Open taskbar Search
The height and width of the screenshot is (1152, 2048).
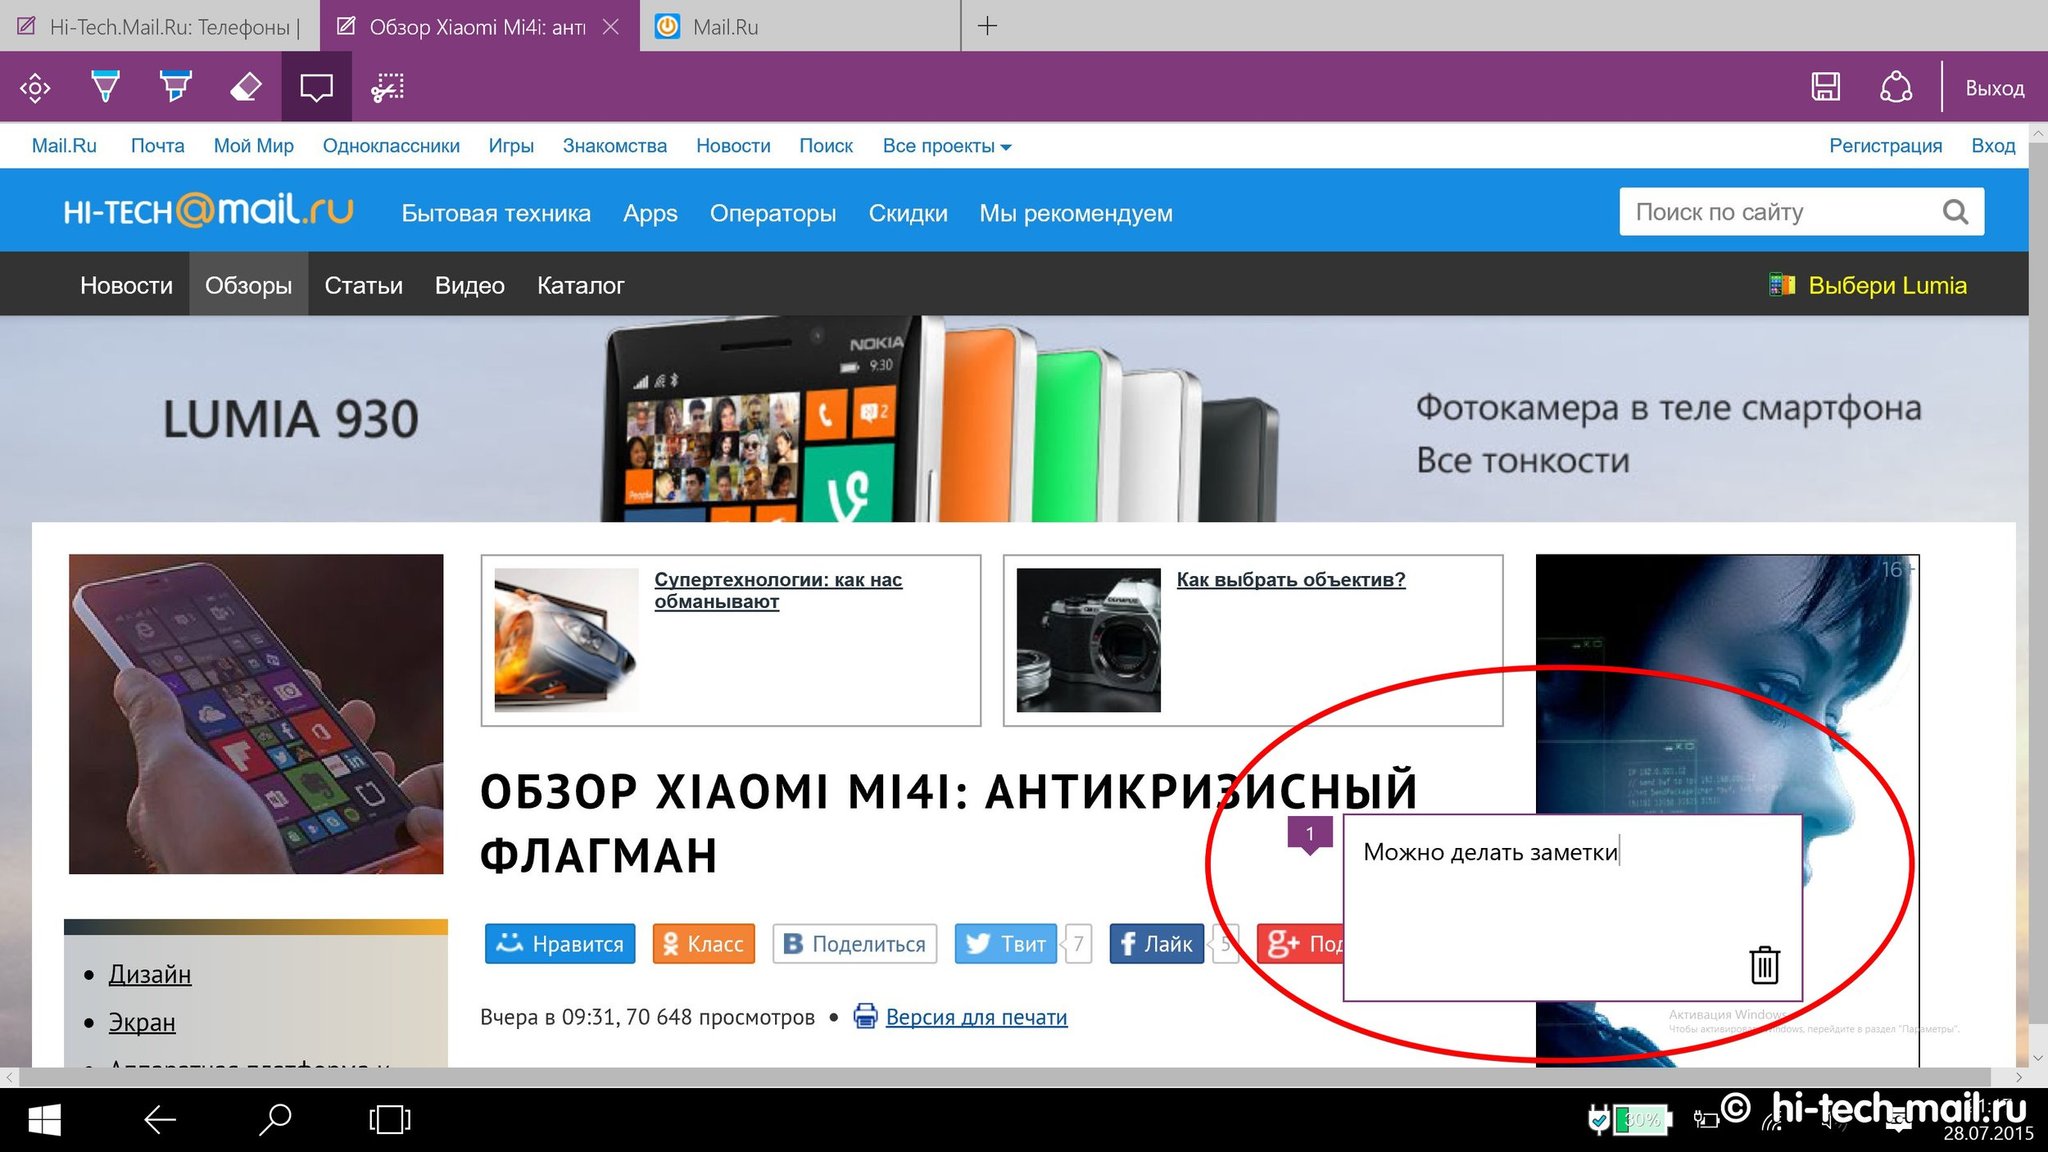tap(275, 1120)
